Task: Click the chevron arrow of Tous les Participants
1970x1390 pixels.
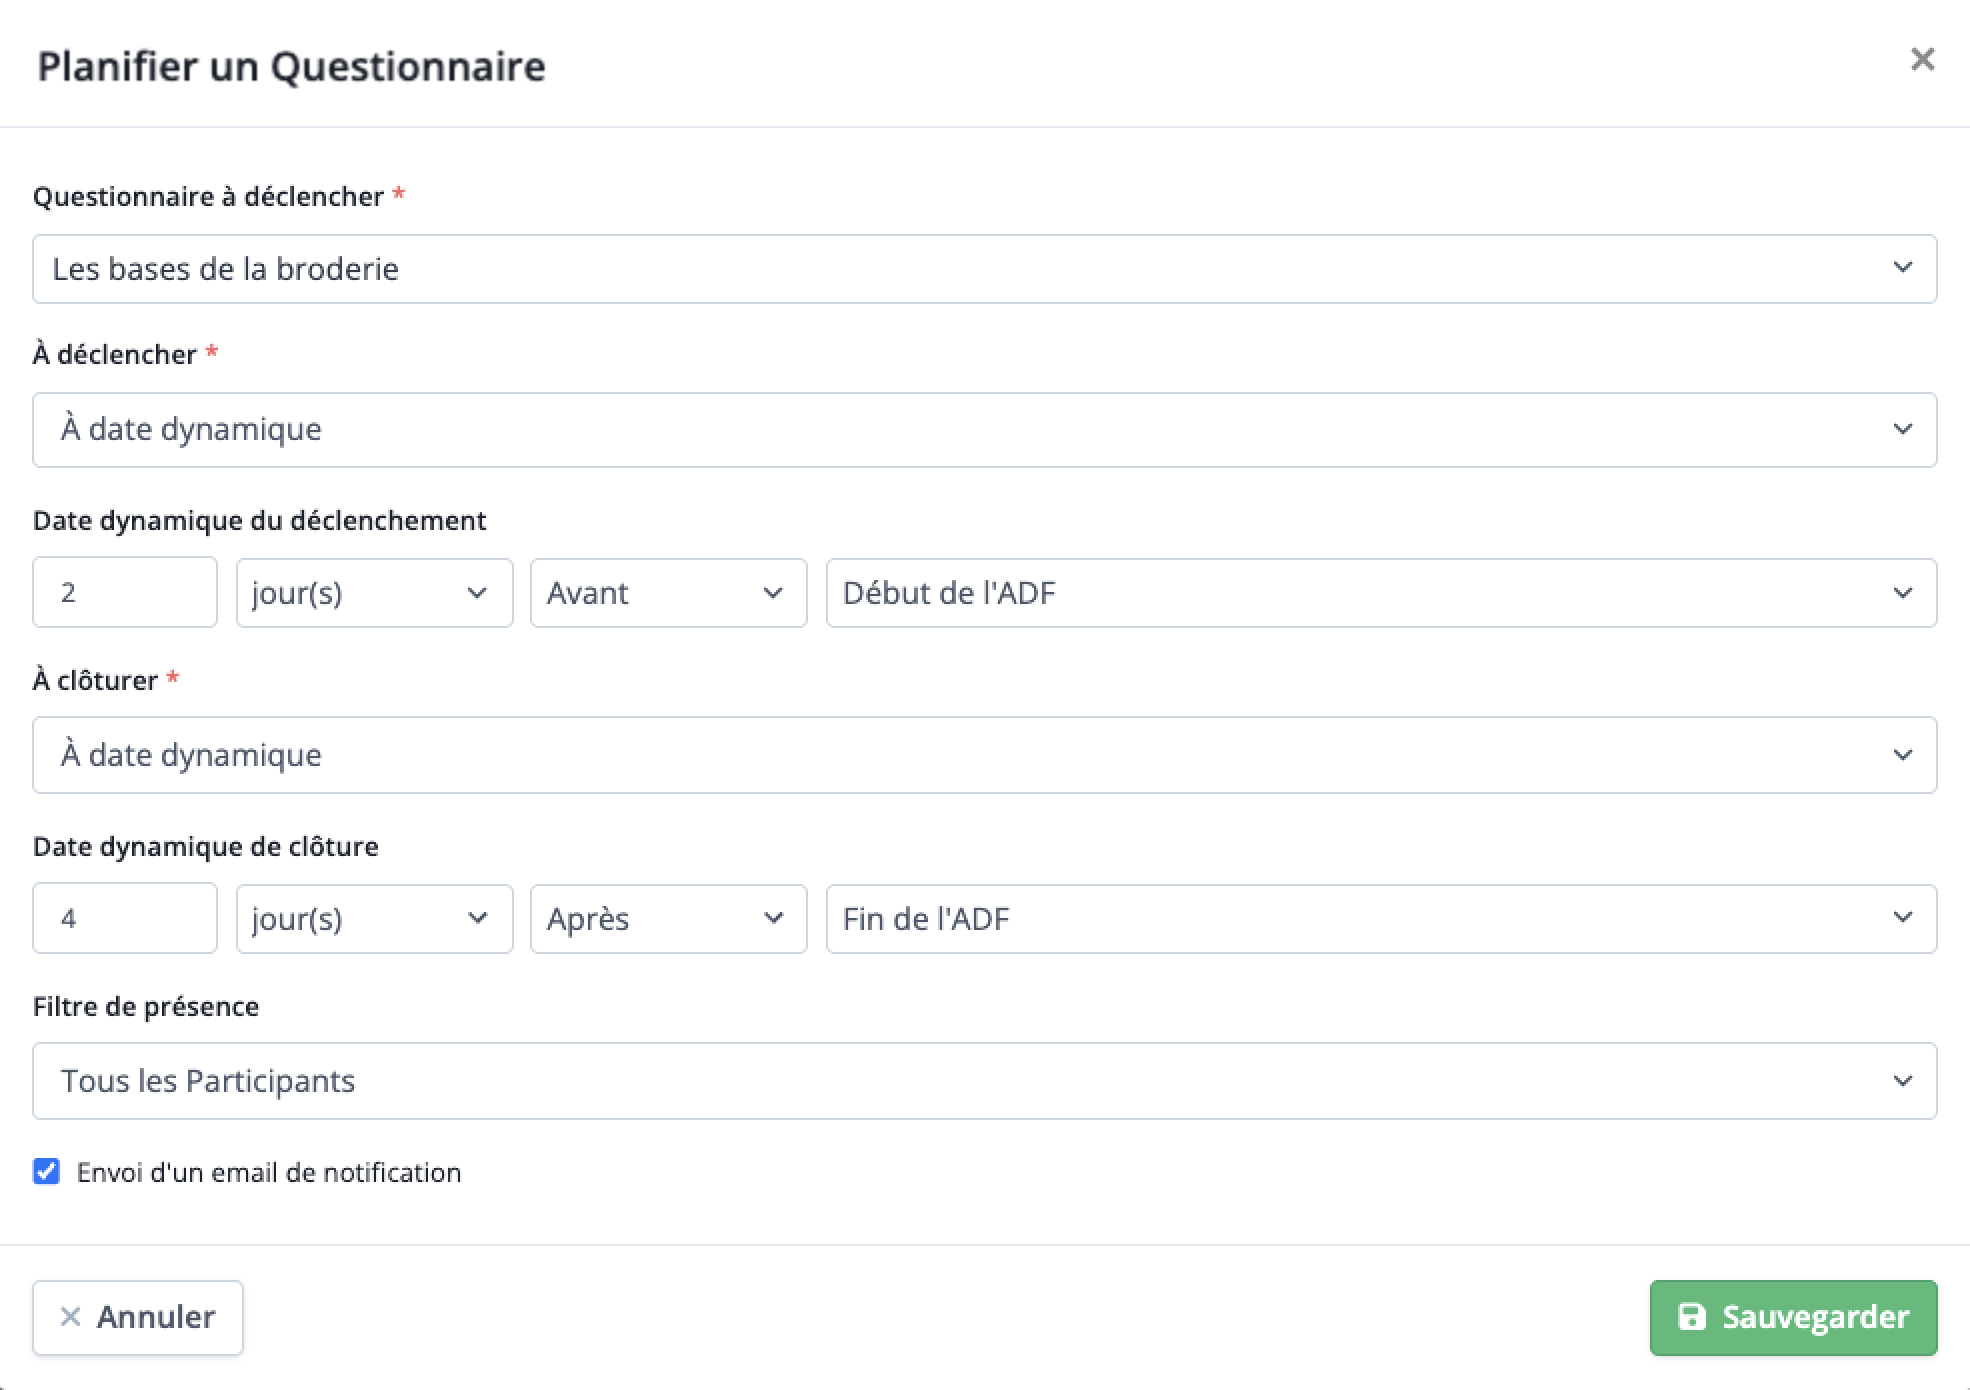Action: [1902, 1081]
